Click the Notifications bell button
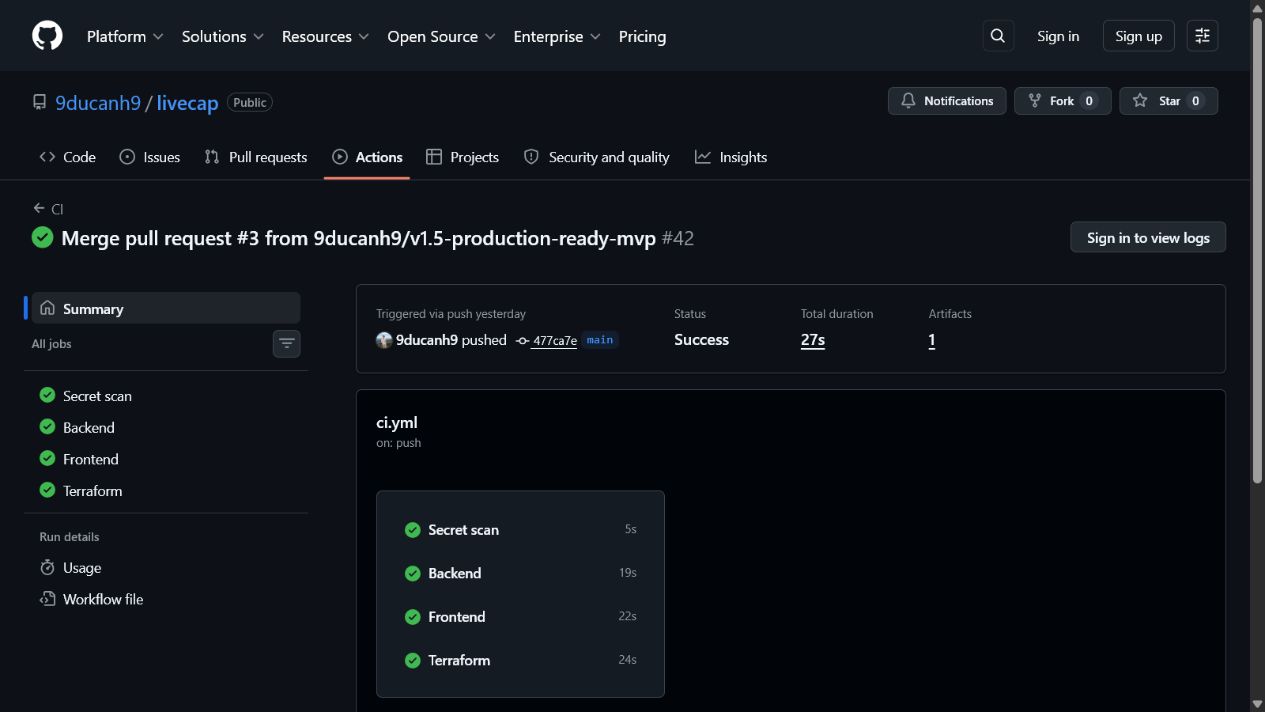1265x712 pixels. (x=947, y=101)
